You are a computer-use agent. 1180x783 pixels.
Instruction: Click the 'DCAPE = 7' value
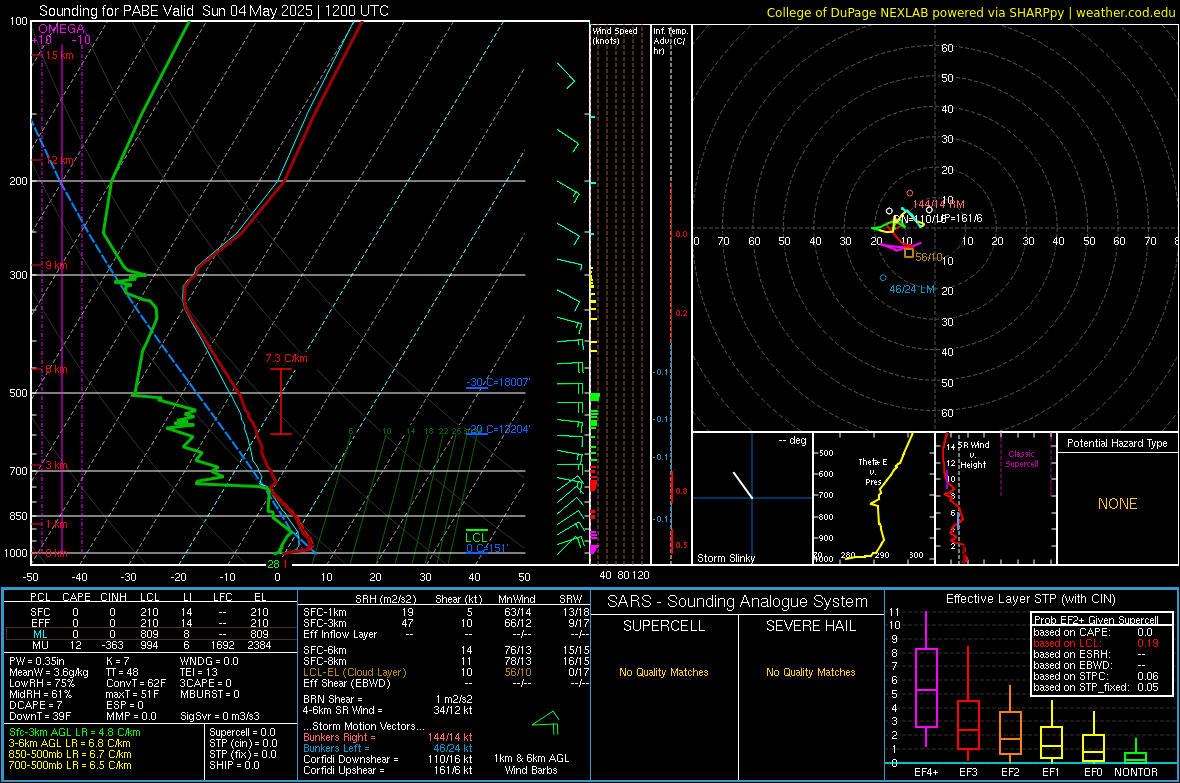[35, 705]
